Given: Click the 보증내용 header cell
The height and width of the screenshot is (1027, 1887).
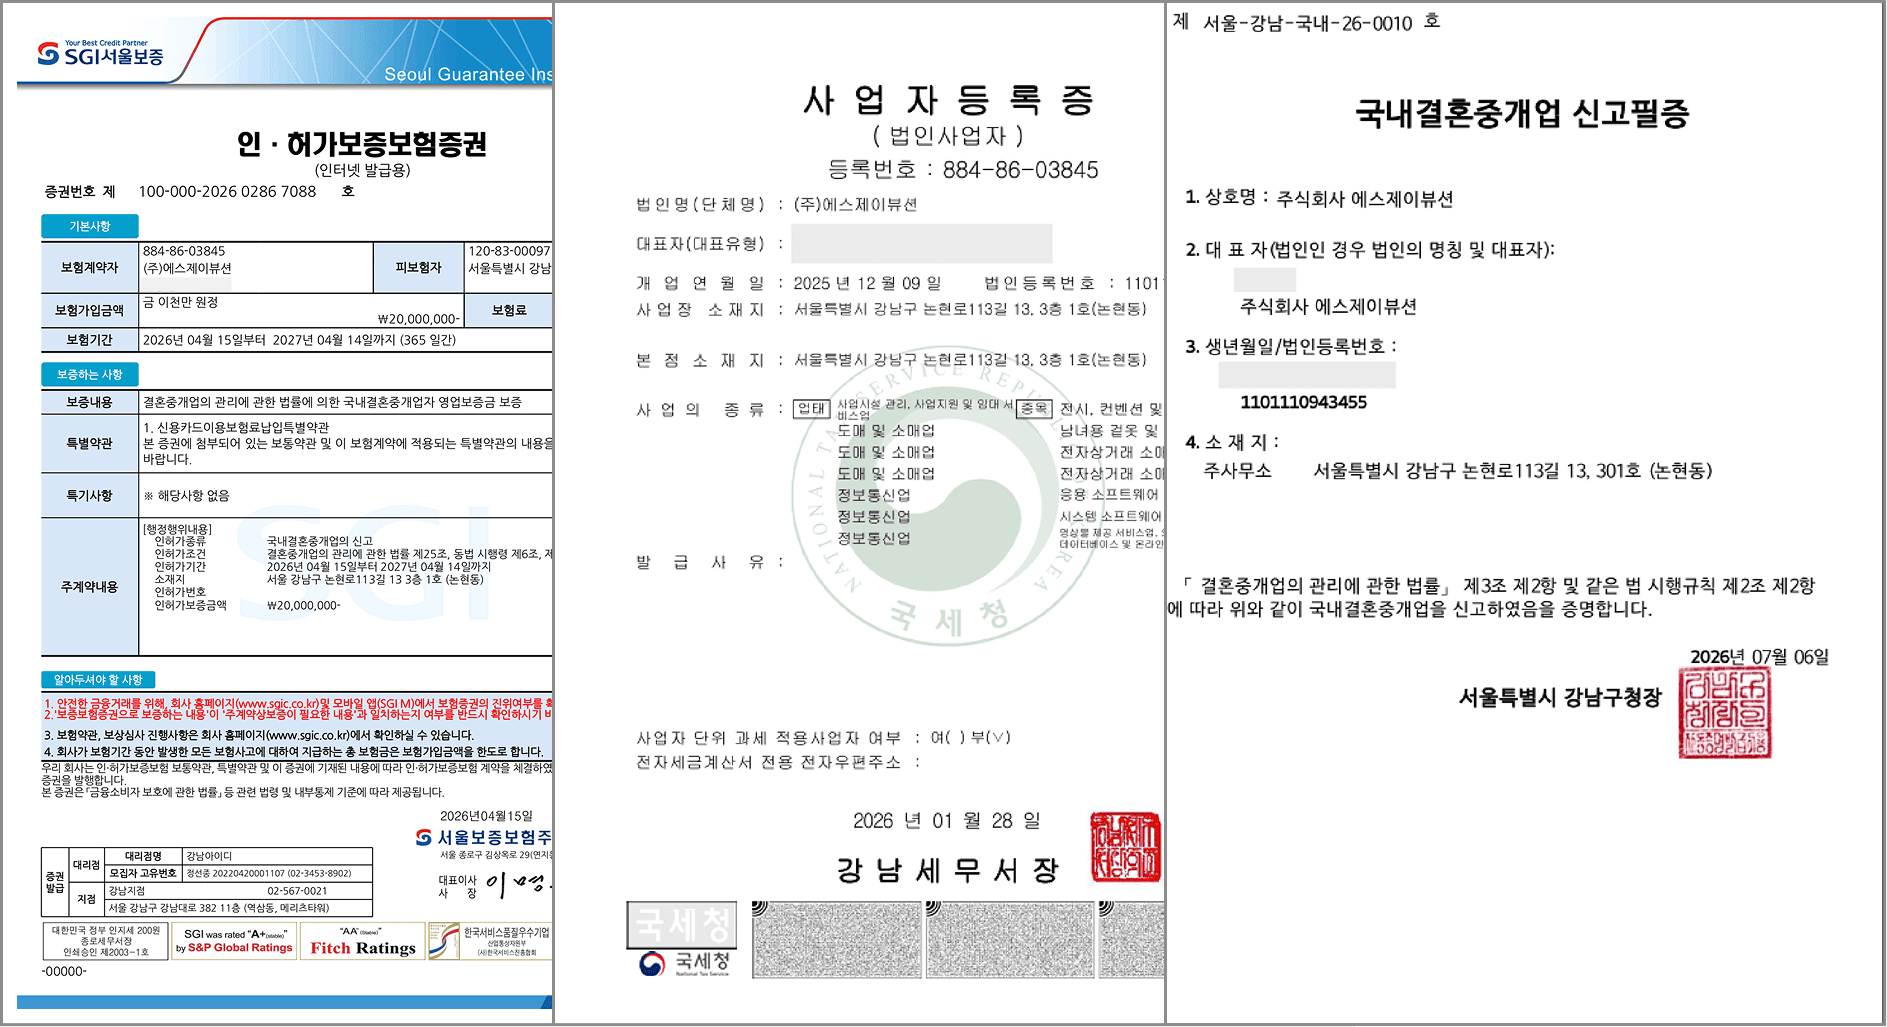Looking at the screenshot, I should click(x=90, y=402).
